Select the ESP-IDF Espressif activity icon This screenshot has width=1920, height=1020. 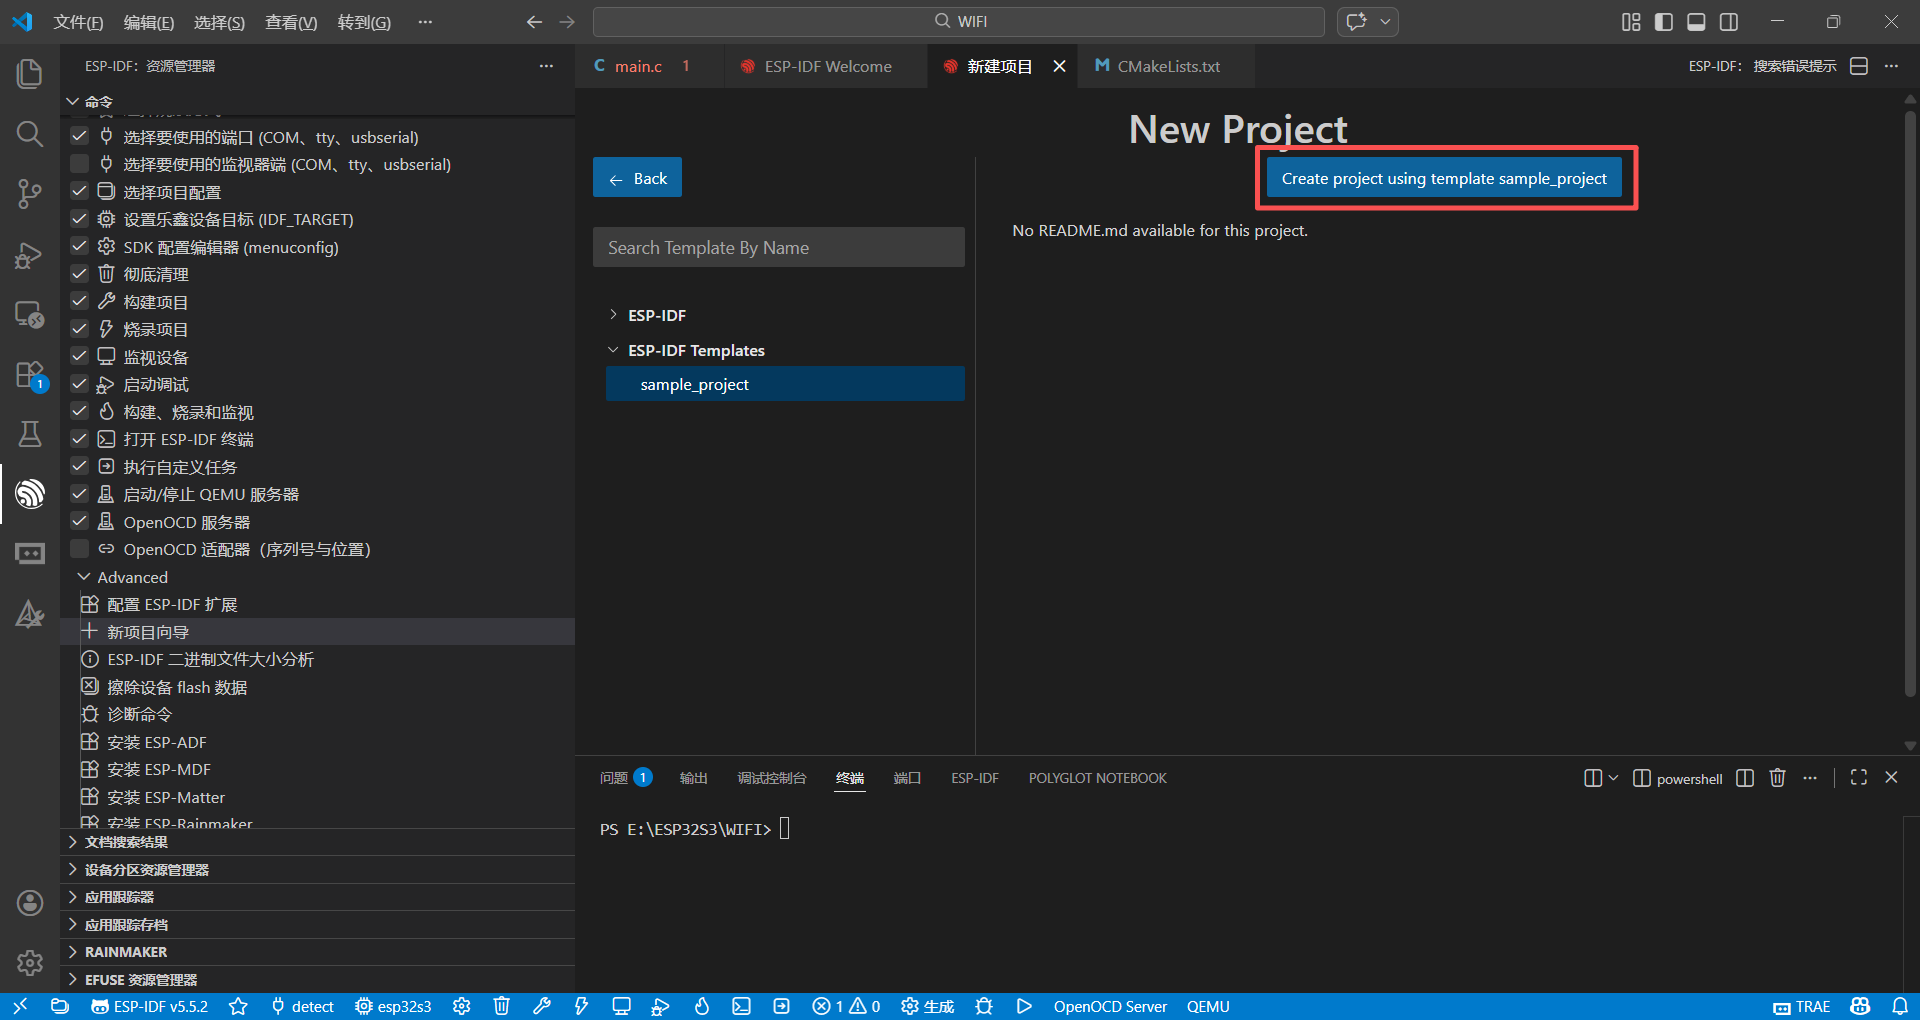coord(30,493)
